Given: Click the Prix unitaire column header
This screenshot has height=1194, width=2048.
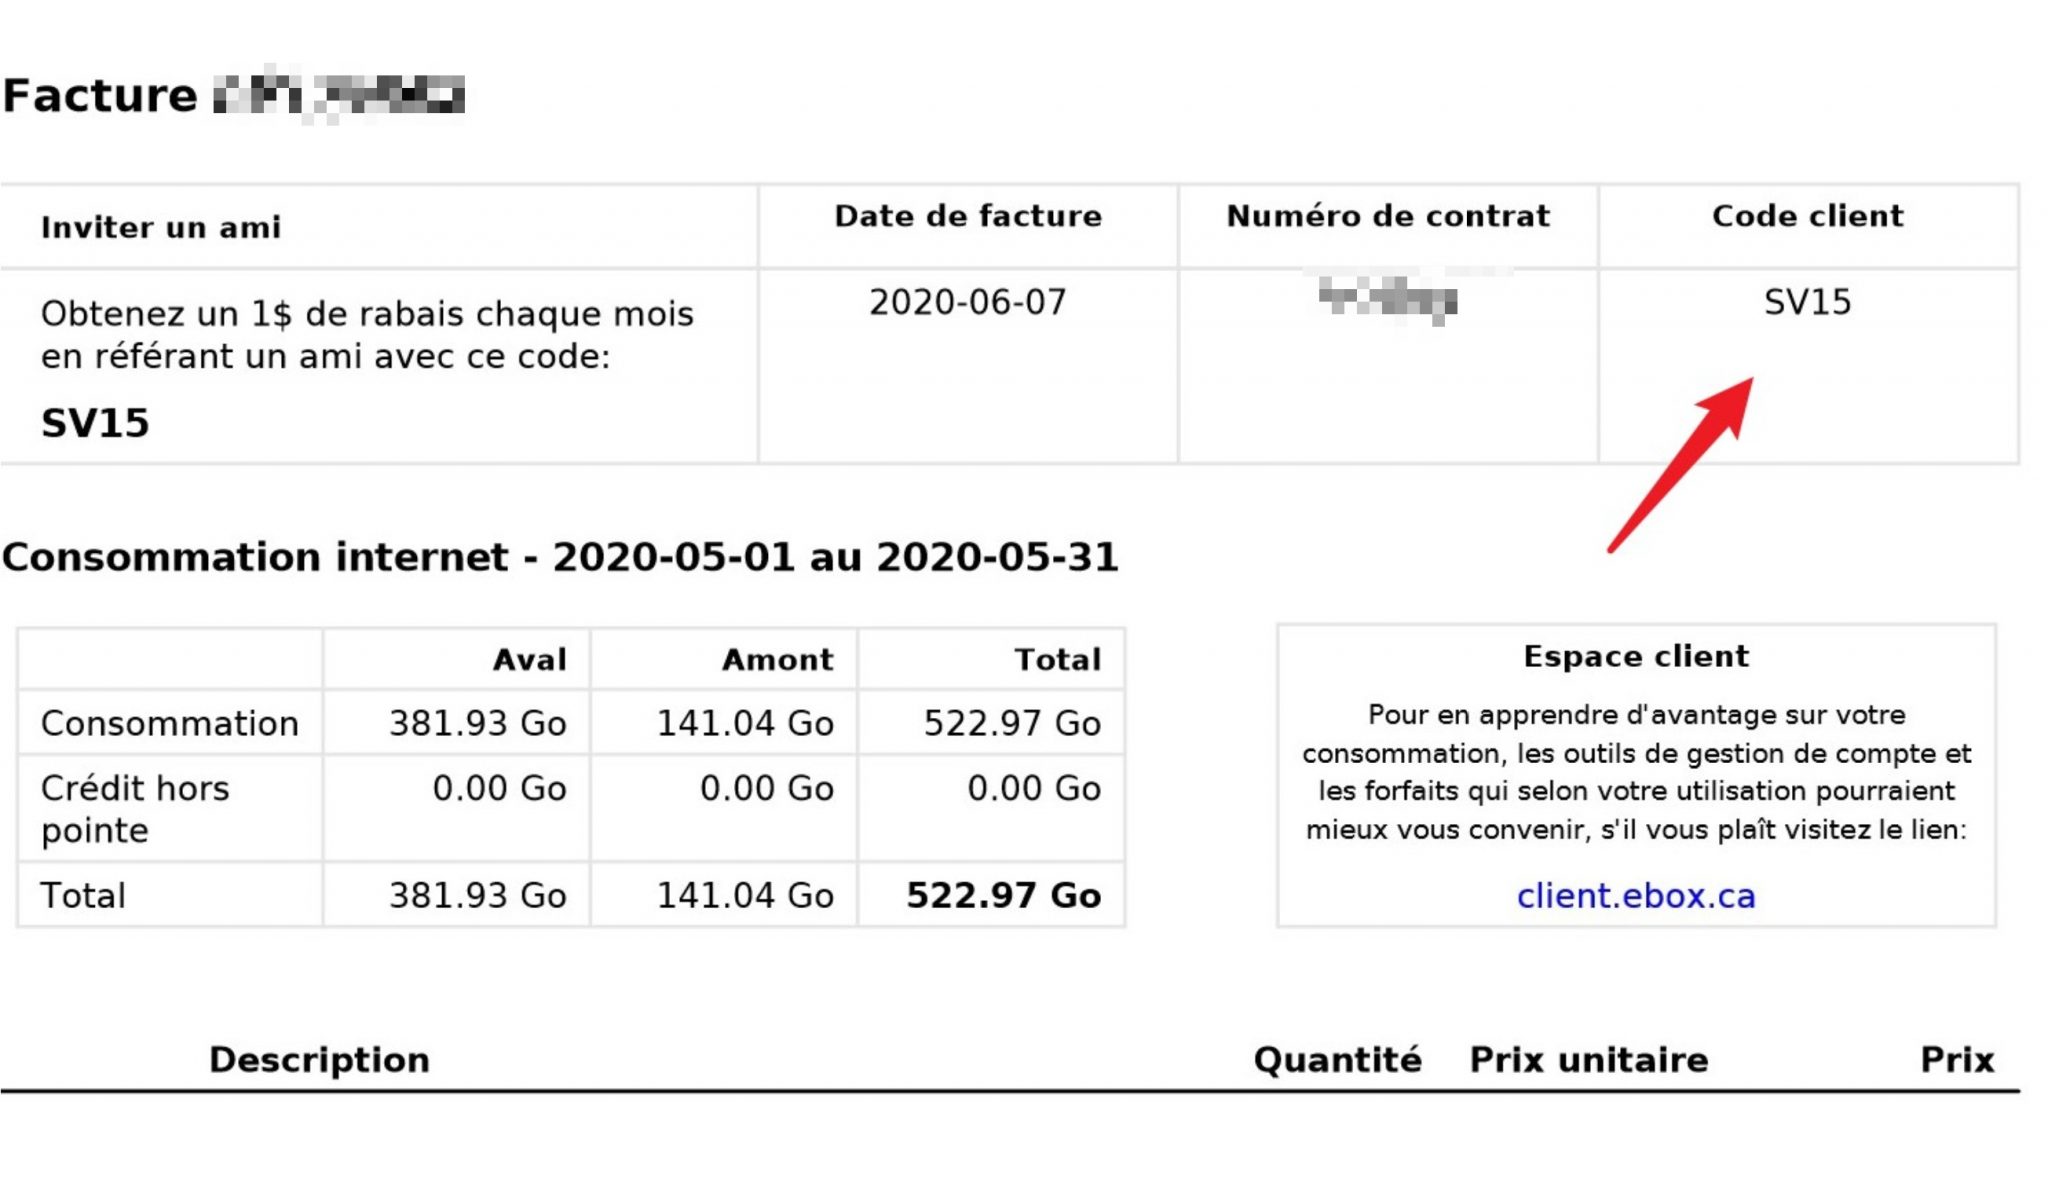Looking at the screenshot, I should pos(1589,1060).
